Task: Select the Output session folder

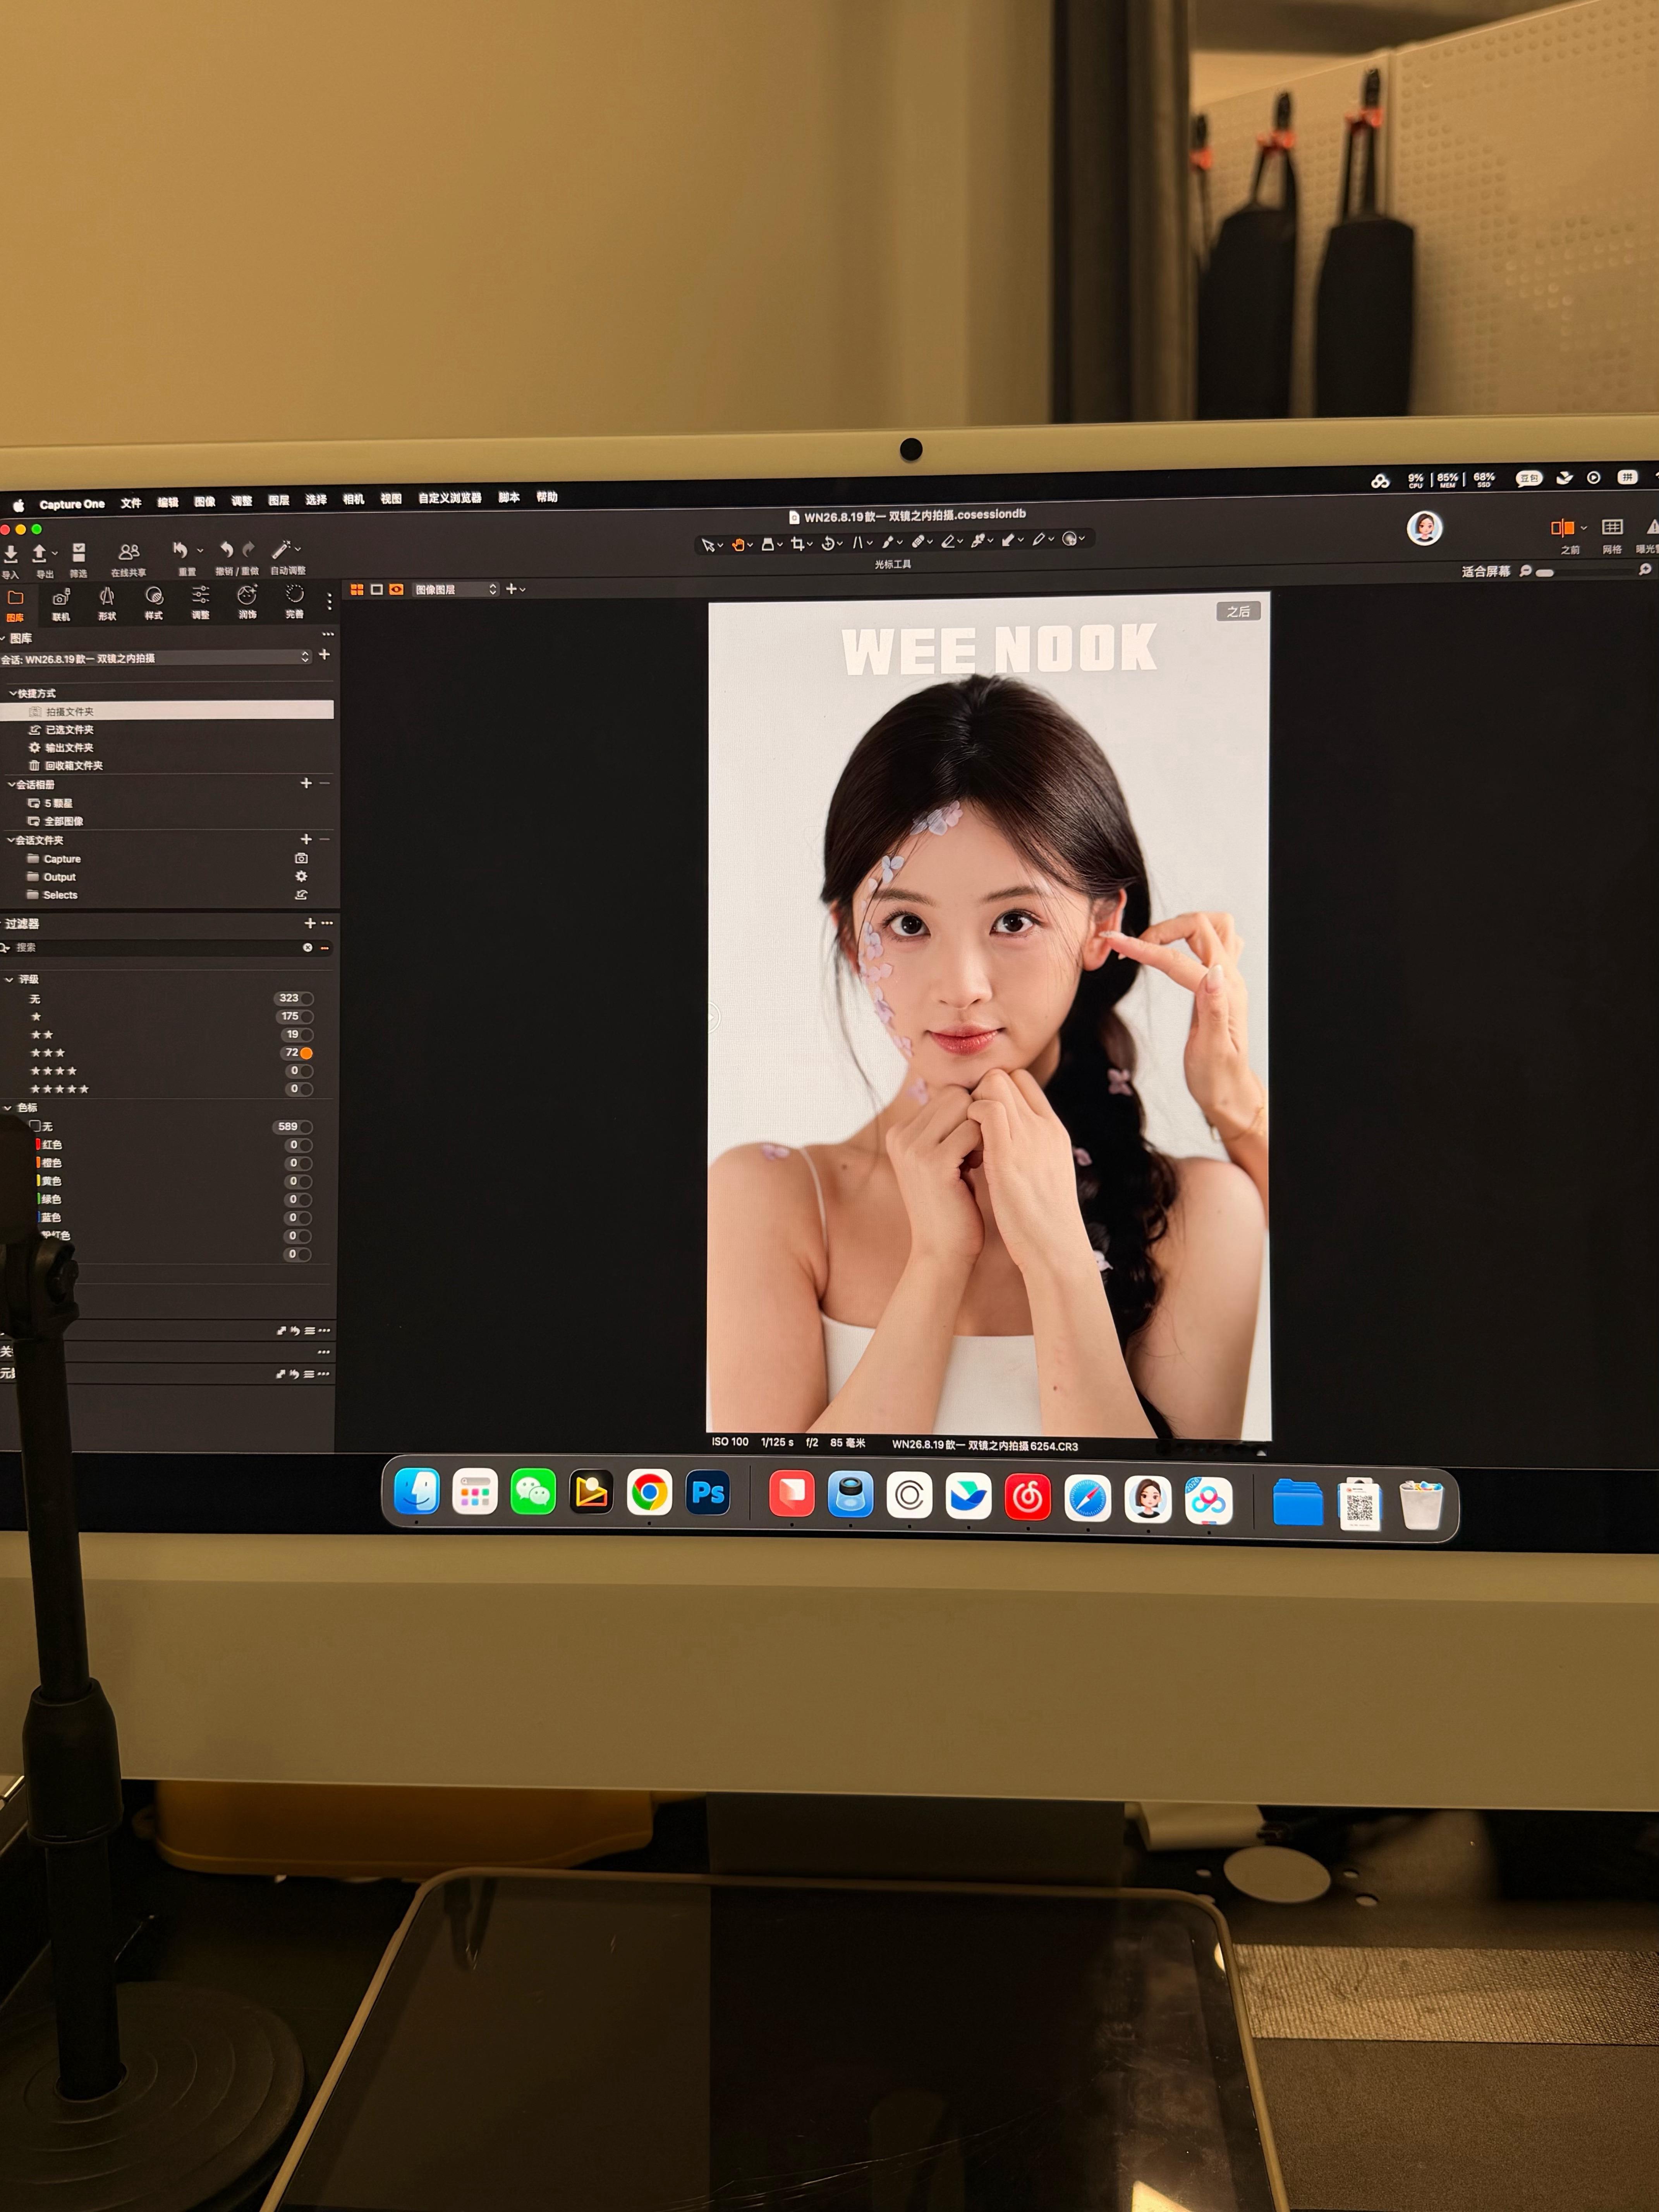Action: tap(59, 877)
